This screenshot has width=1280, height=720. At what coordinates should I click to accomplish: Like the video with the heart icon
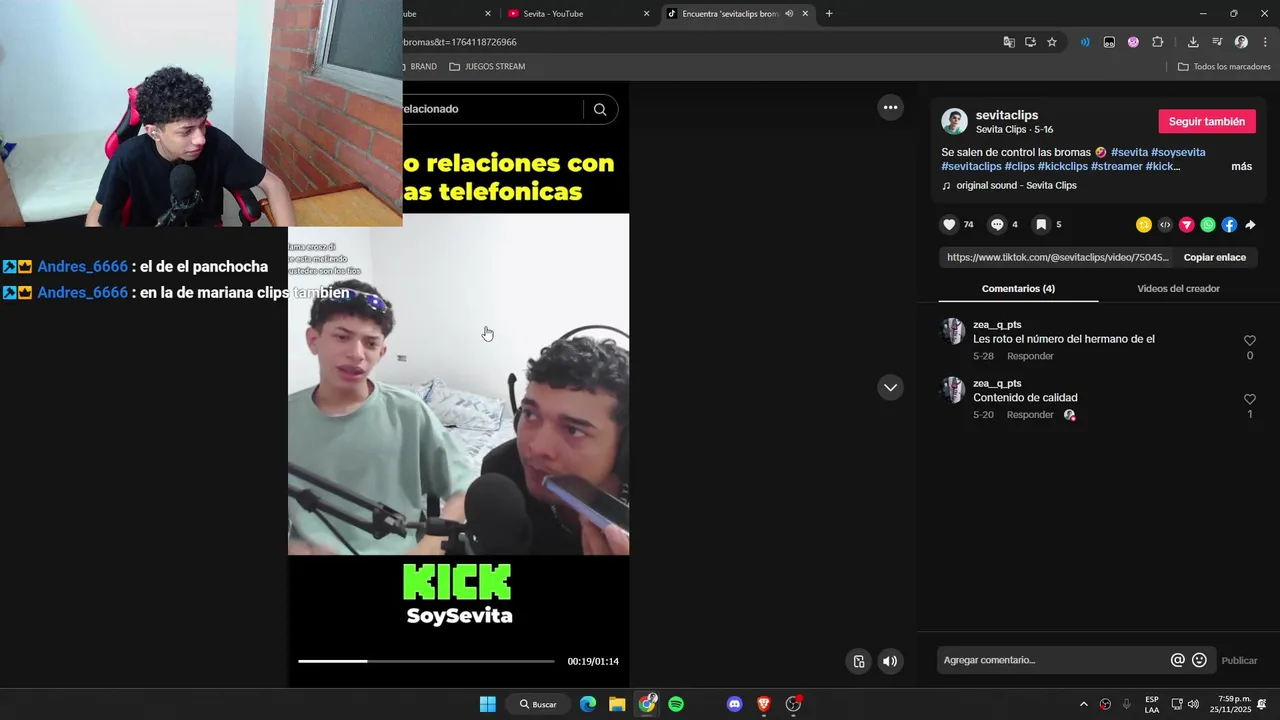click(950, 225)
